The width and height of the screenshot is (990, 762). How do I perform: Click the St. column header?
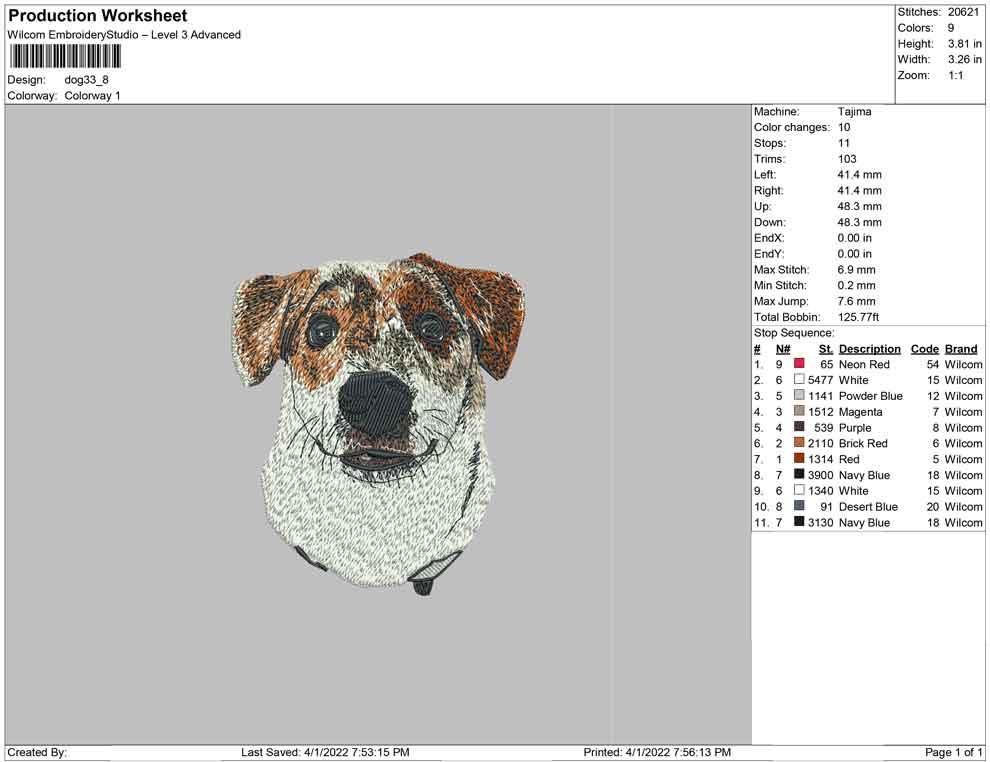pos(825,349)
